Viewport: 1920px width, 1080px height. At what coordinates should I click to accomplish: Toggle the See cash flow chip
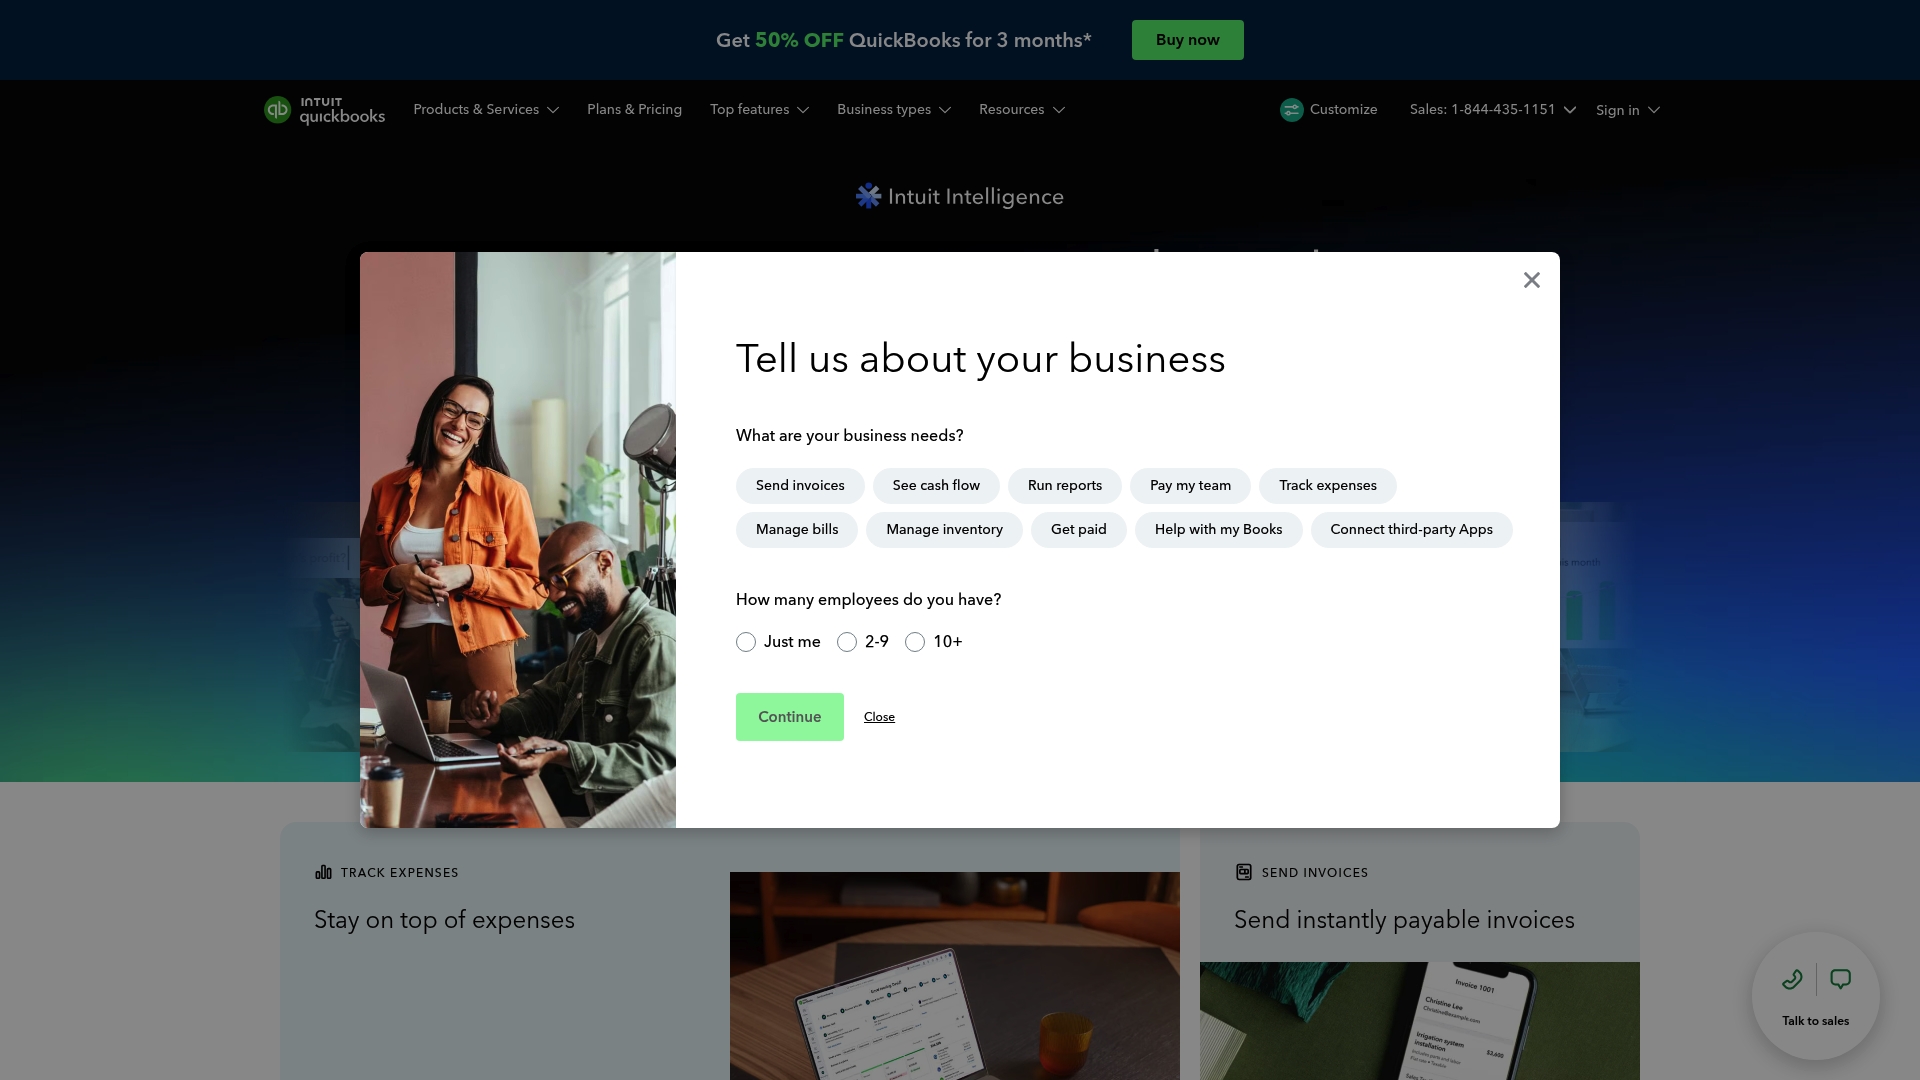(936, 486)
